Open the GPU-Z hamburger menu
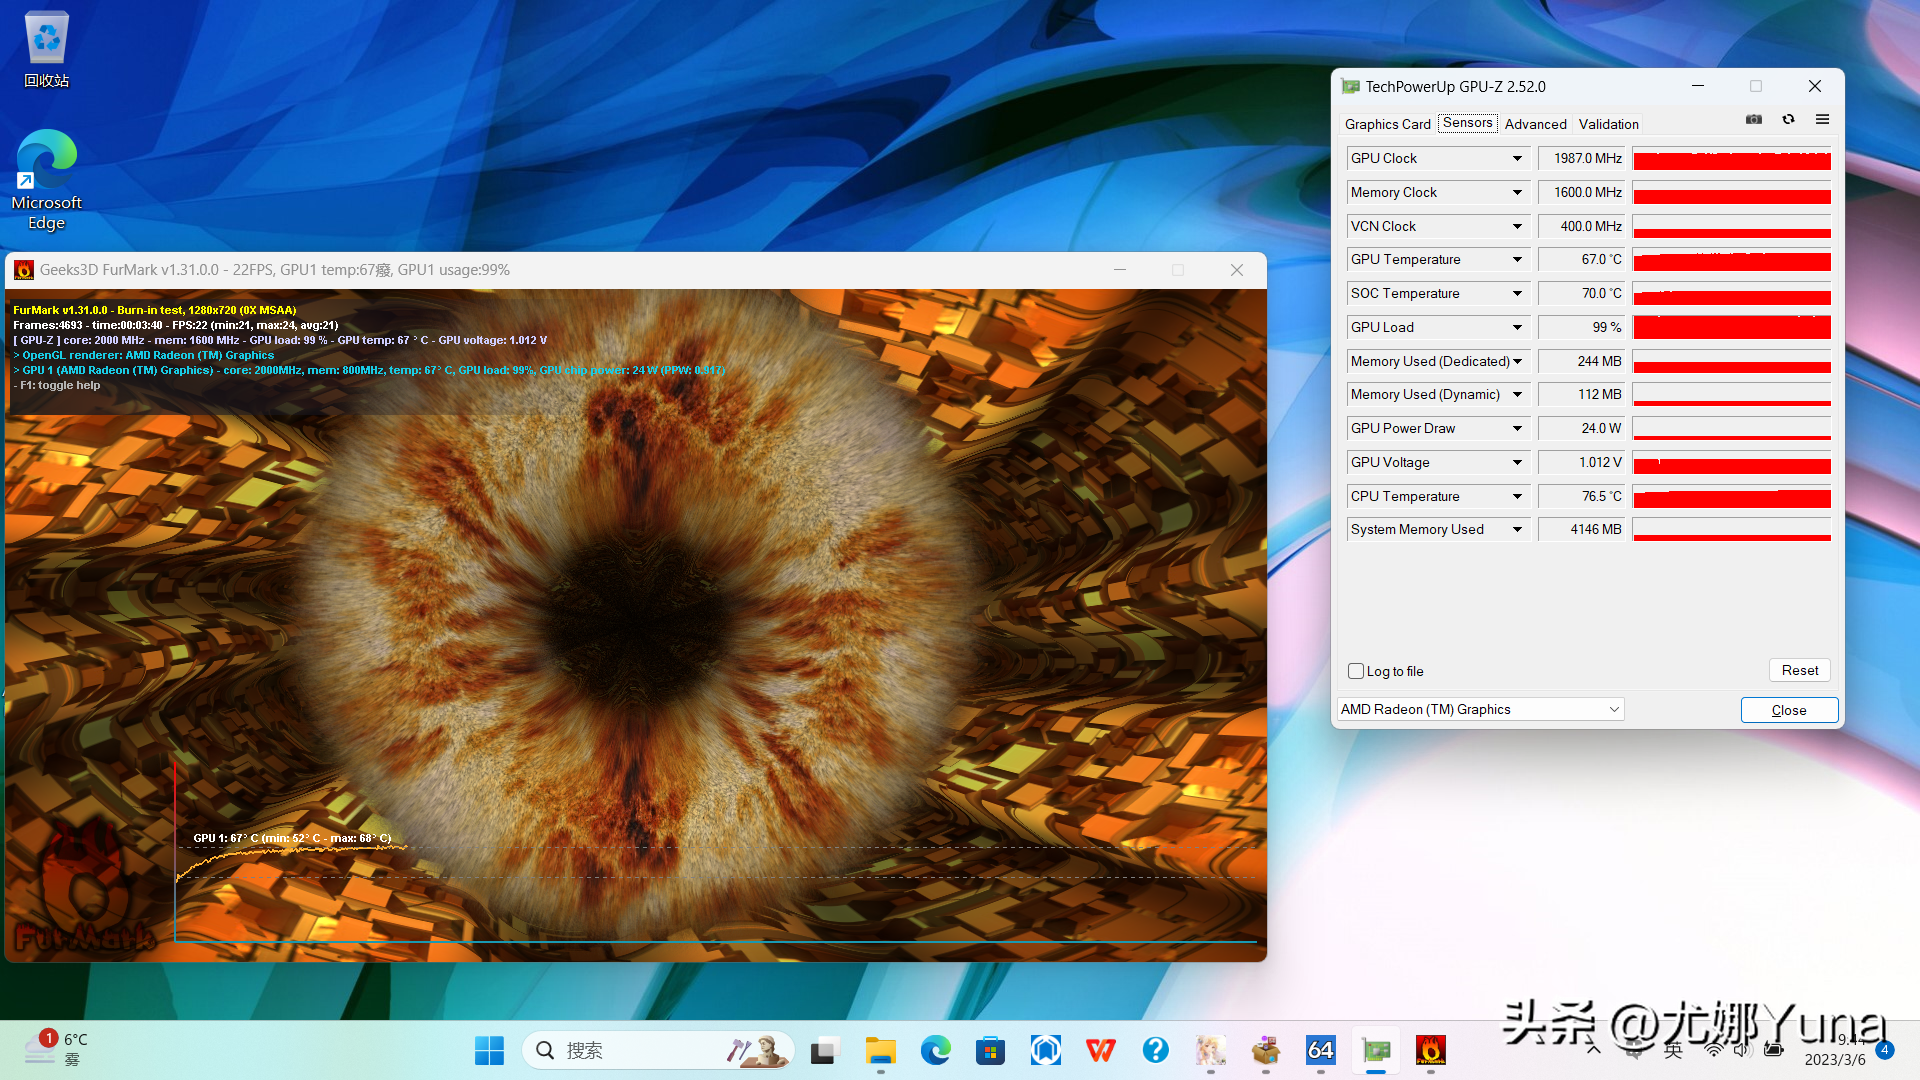Viewport: 1920px width, 1080px height. point(1822,119)
